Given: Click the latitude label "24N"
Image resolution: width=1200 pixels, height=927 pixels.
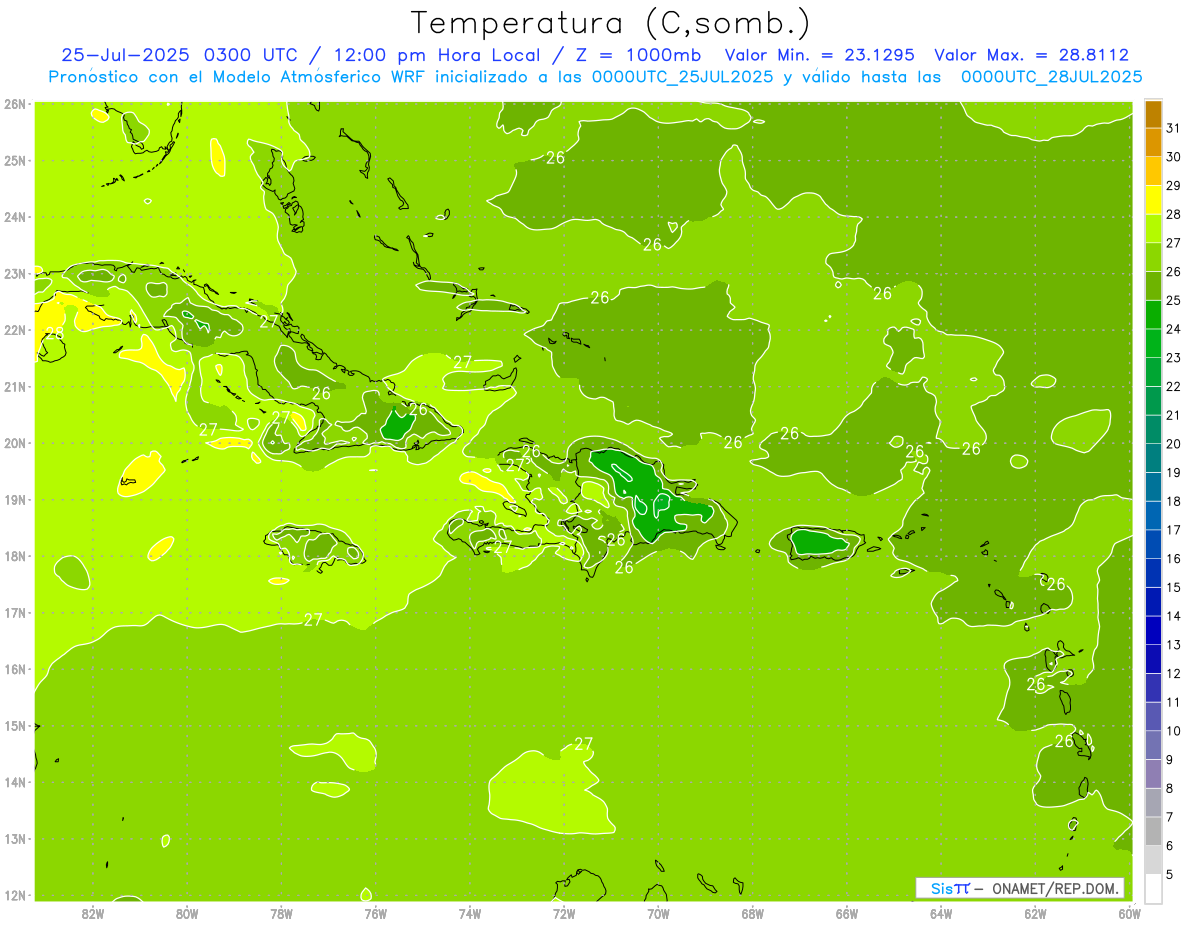Looking at the screenshot, I should click(x=15, y=217).
